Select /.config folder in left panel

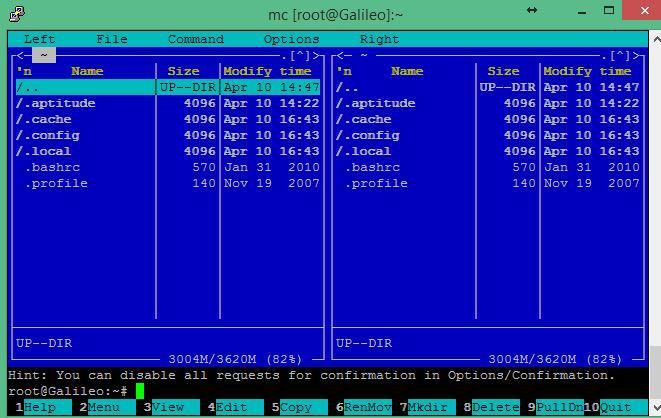tap(168, 135)
